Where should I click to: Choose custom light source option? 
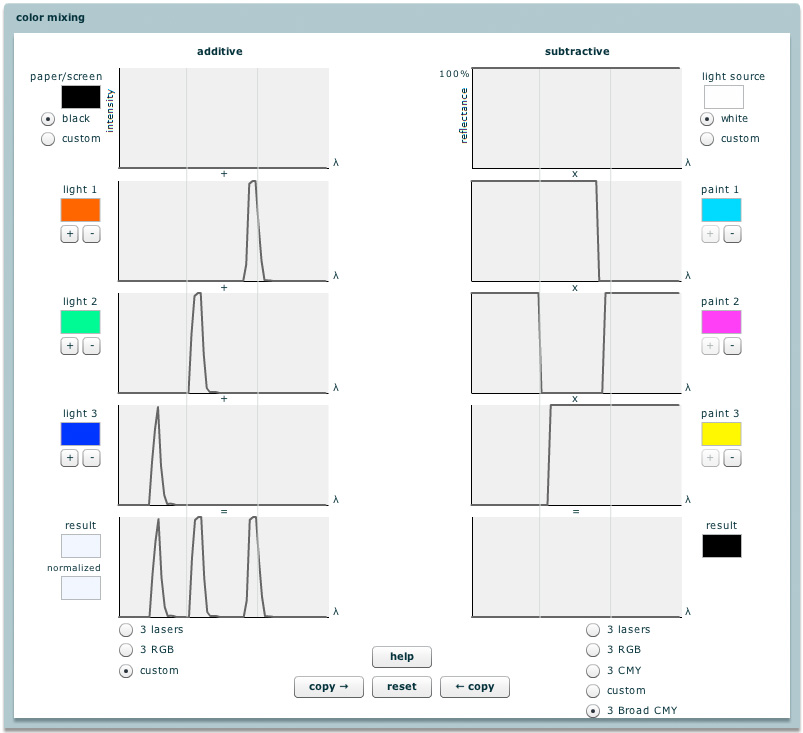coord(707,139)
